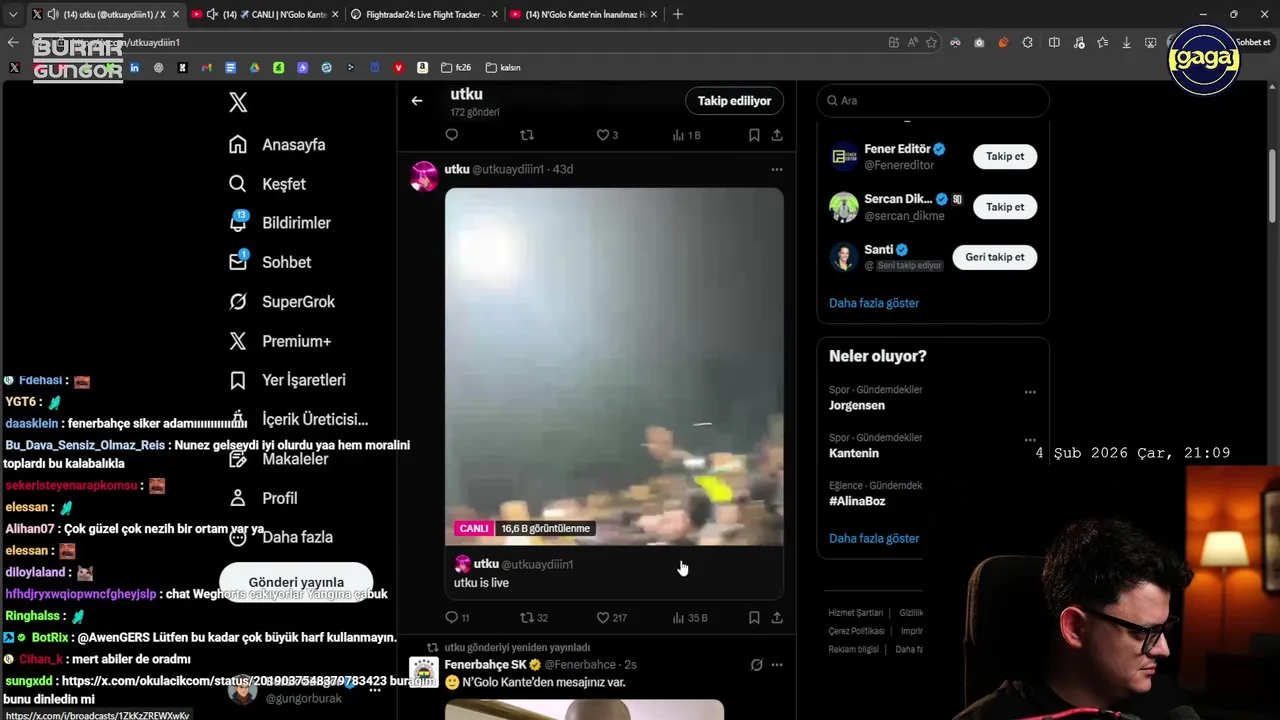Screen dimensions: 1280x720
Task: Click browser back arrow
Action: click(13, 42)
